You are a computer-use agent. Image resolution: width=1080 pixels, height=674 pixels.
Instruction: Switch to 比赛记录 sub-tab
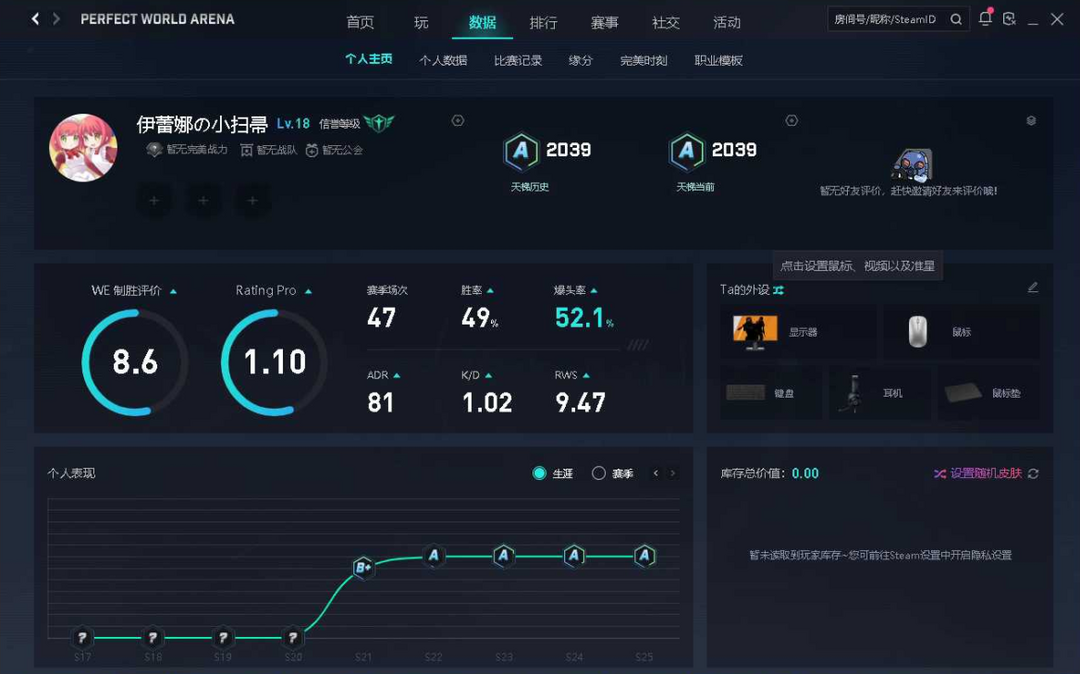[x=518, y=61]
